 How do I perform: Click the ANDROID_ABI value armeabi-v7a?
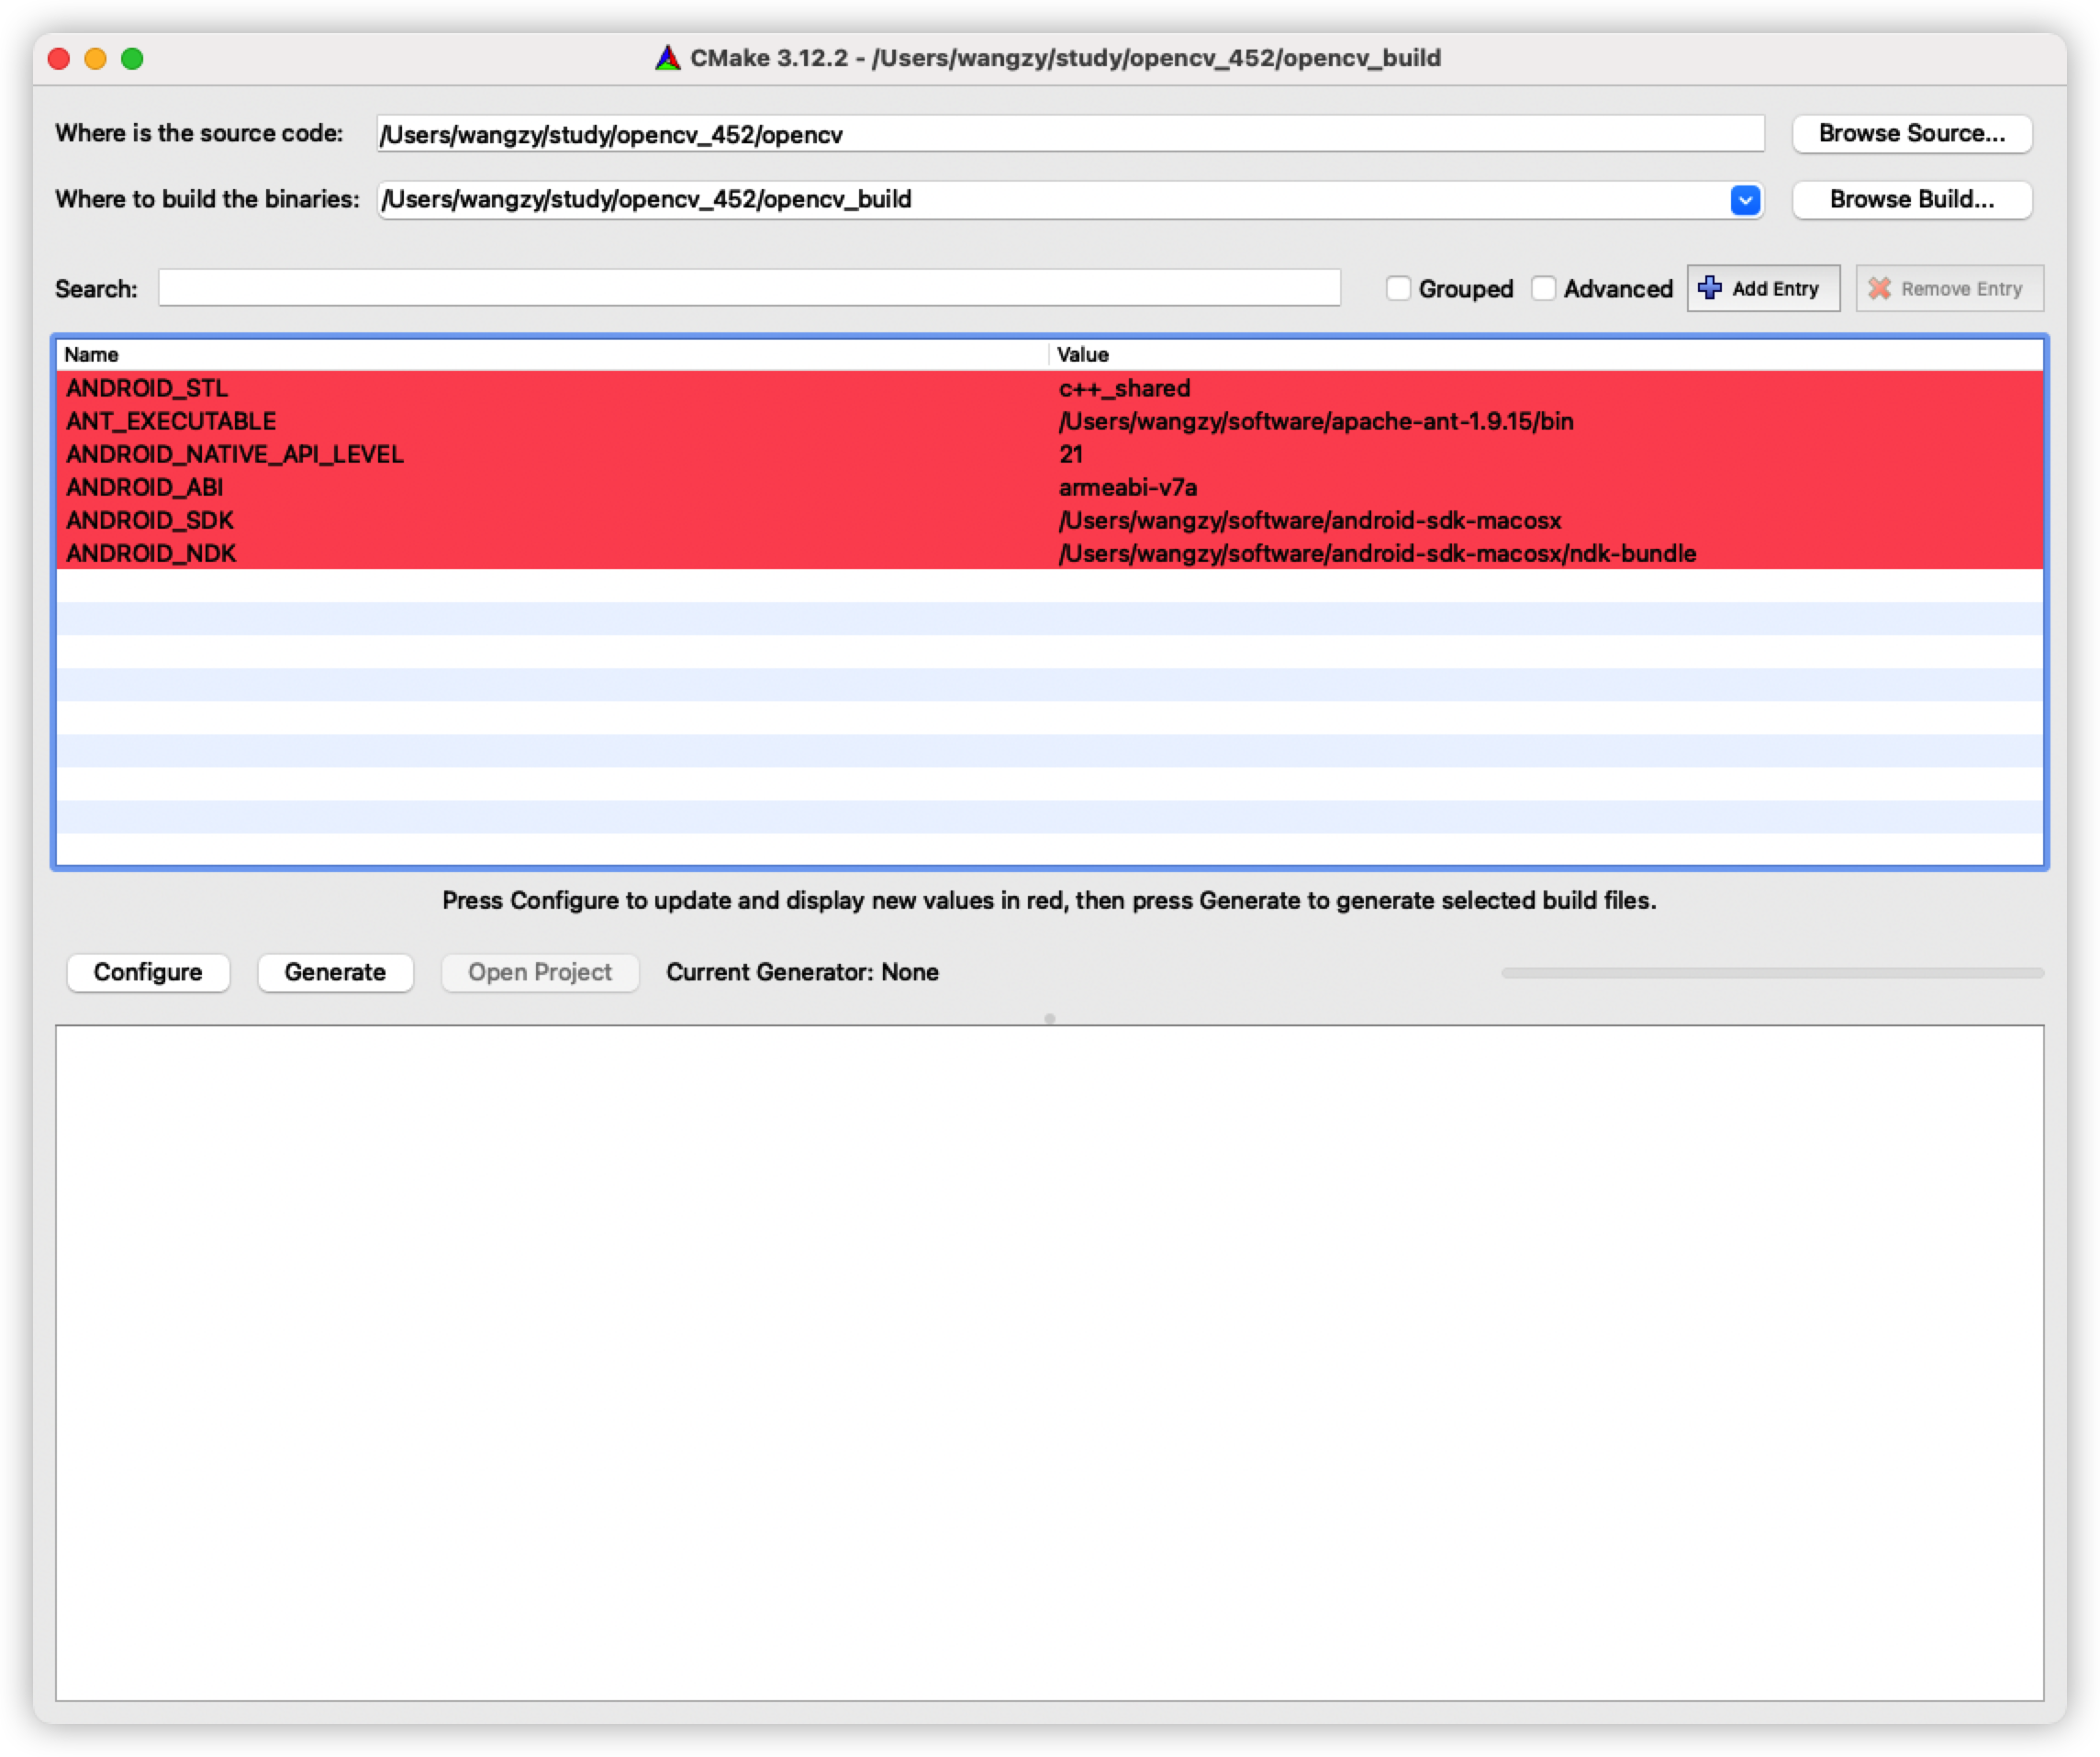click(1127, 487)
